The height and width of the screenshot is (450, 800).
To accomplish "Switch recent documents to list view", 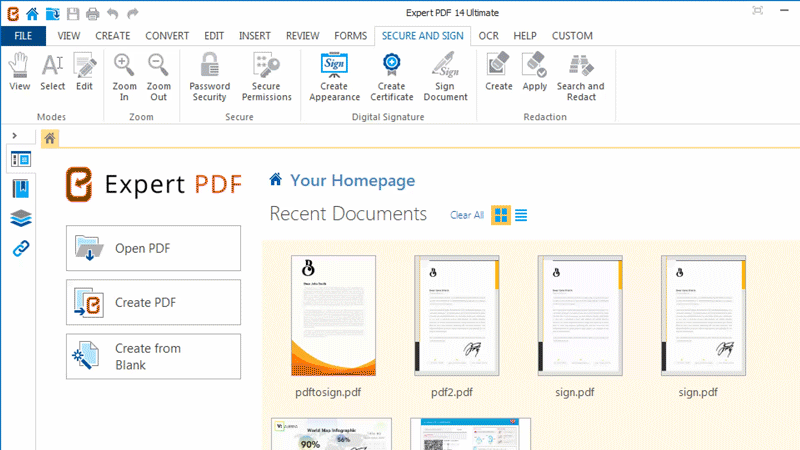I will coord(521,215).
